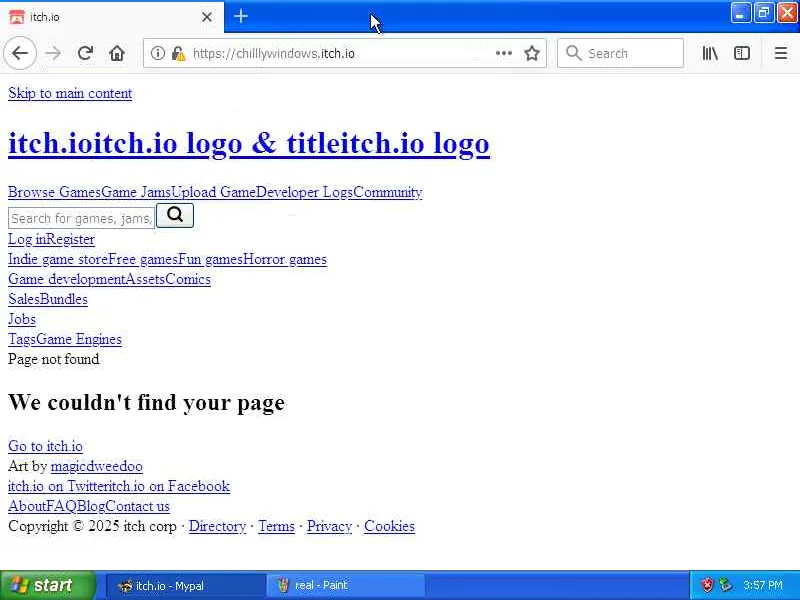Open Free games link
This screenshot has height=600, width=800.
click(x=143, y=259)
